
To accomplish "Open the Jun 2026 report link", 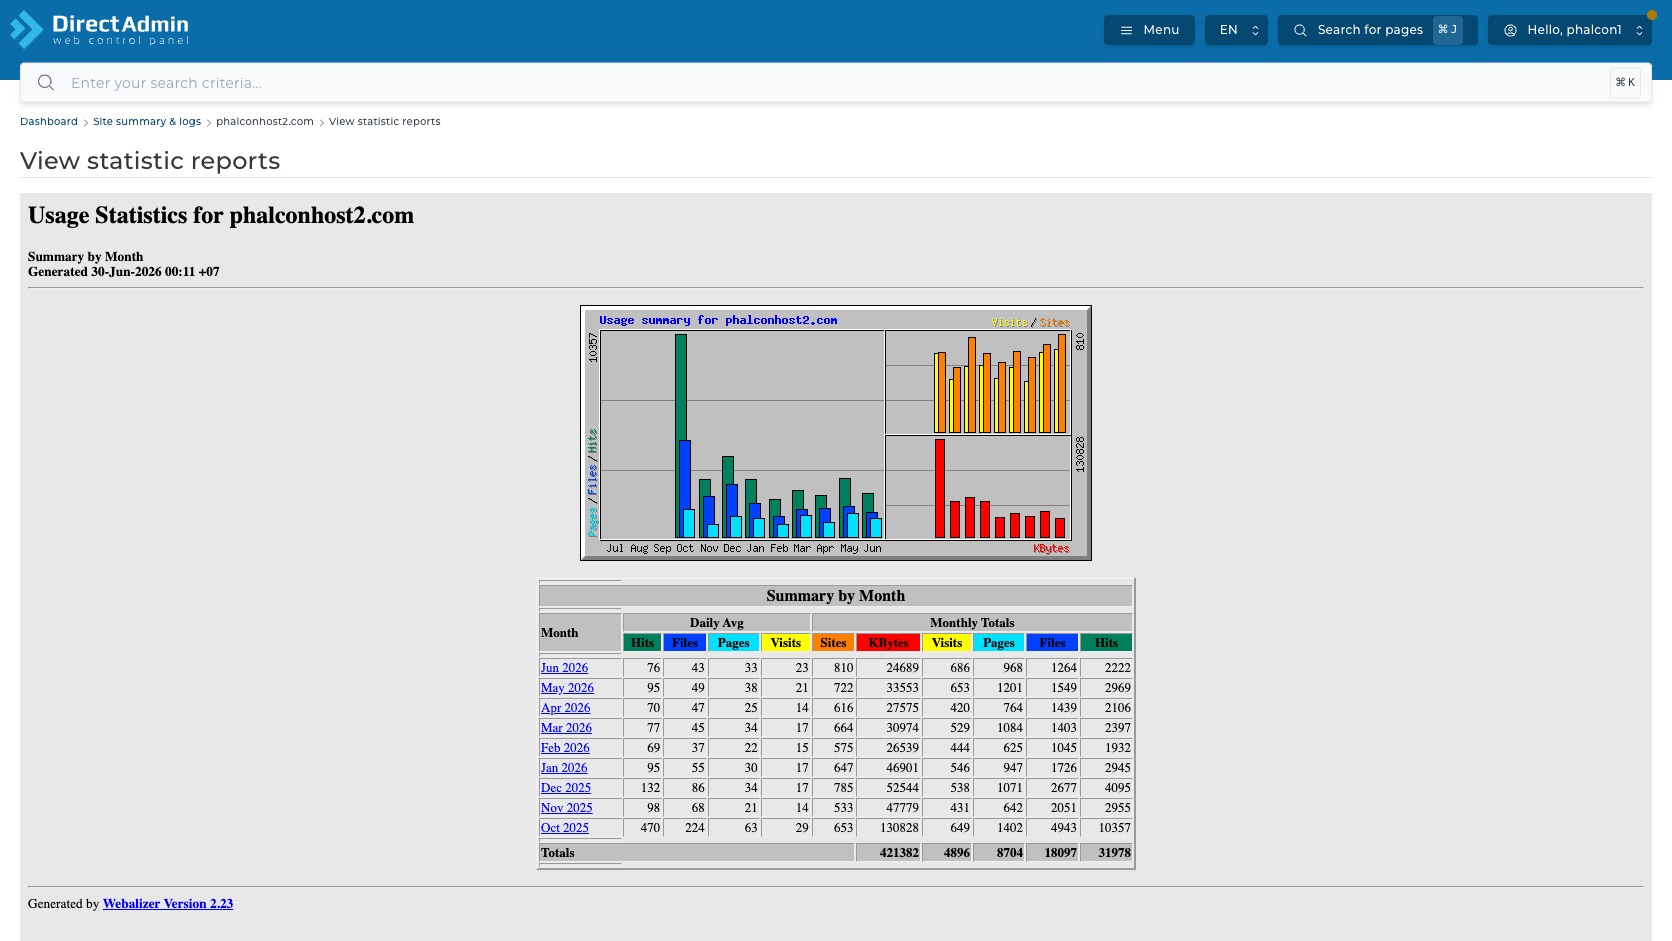I will [564, 668].
